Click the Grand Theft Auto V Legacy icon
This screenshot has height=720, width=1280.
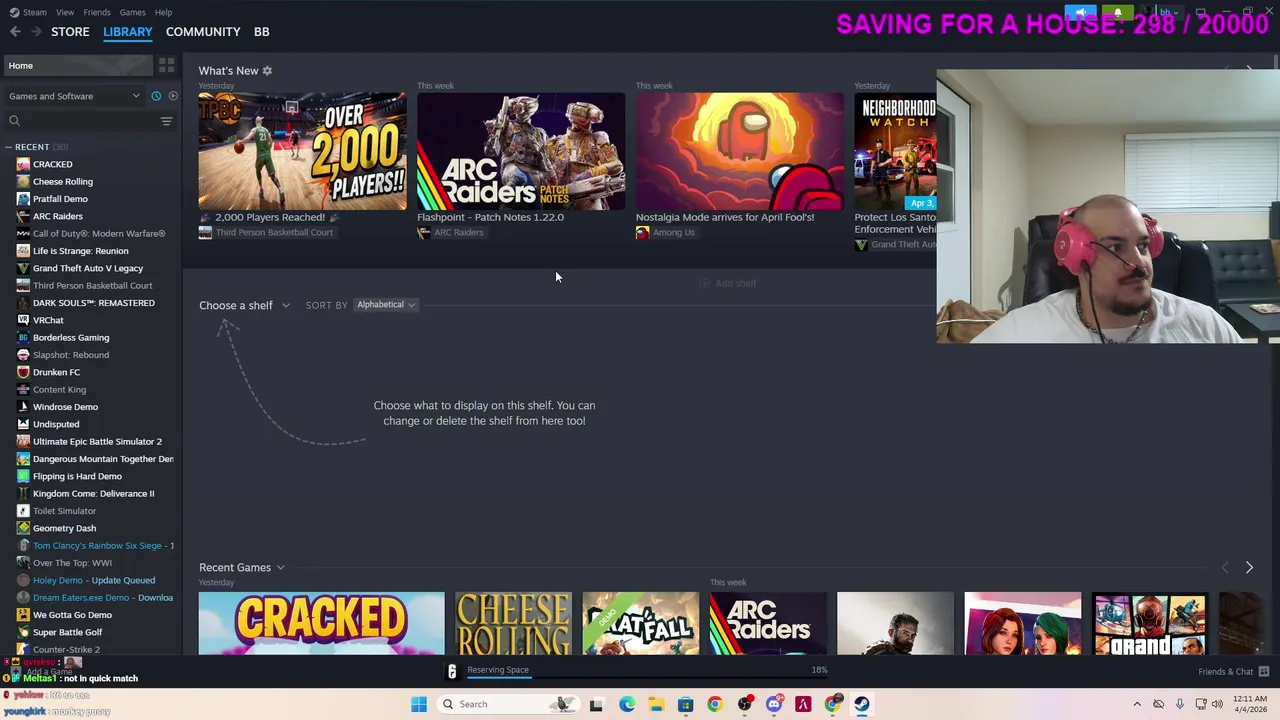tap(23, 268)
